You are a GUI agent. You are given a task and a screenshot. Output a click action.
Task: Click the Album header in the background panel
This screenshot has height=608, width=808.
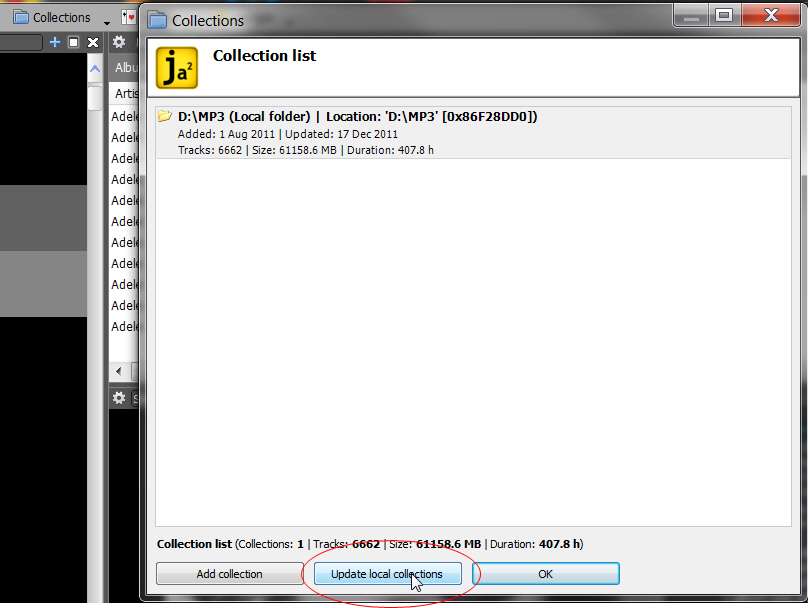tap(126, 67)
